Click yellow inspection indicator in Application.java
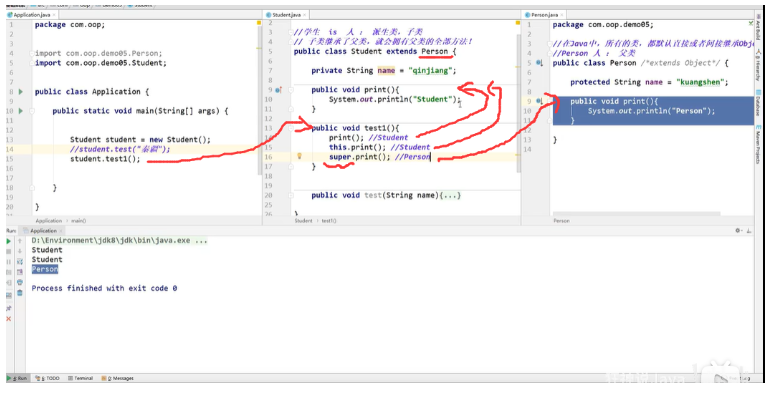 pyautogui.click(x=259, y=23)
